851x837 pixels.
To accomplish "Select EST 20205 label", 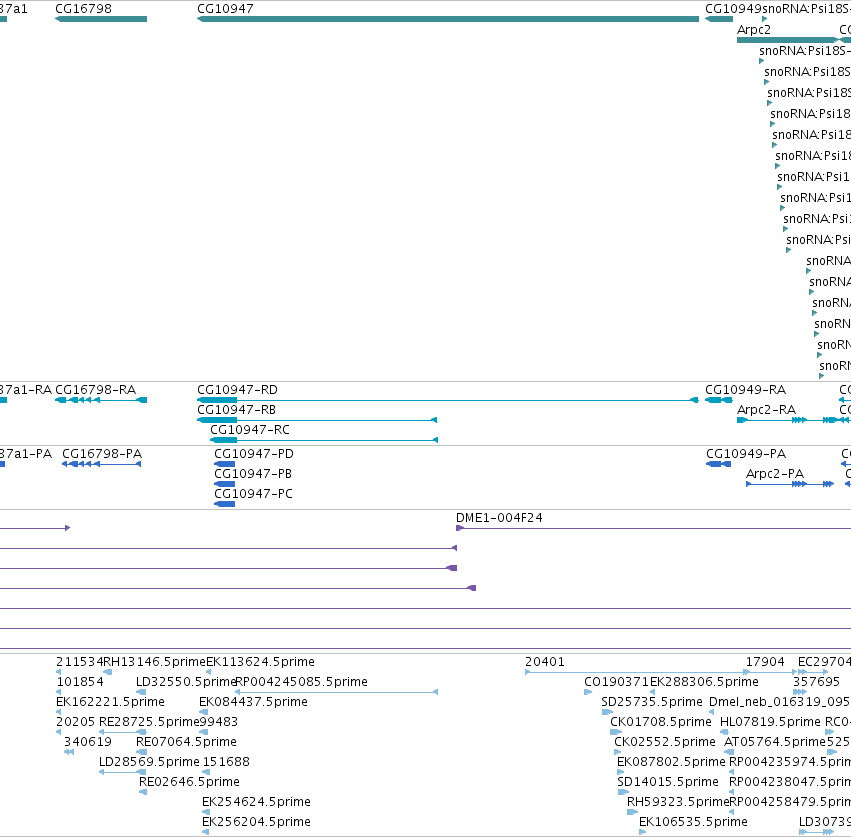I will (x=75, y=722).
